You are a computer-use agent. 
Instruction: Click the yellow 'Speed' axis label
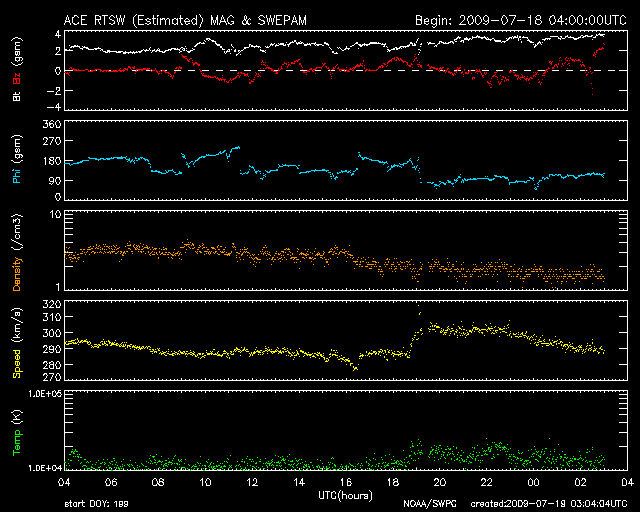(x=17, y=363)
